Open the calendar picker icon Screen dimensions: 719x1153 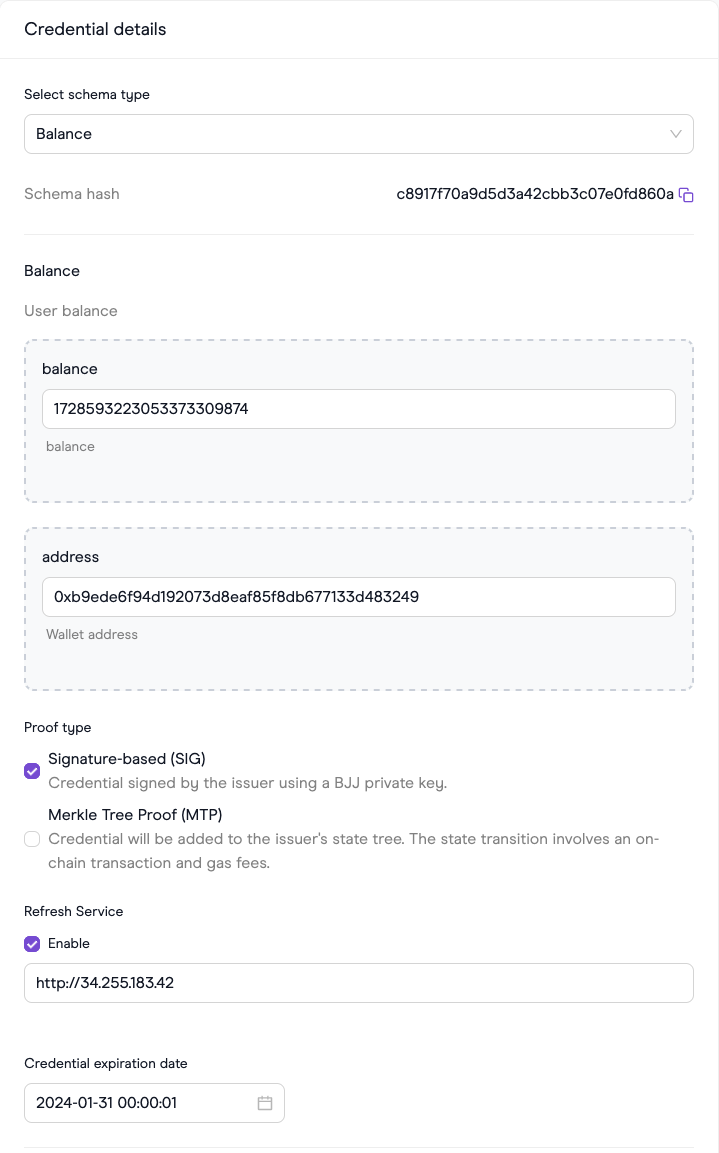[x=265, y=1103]
